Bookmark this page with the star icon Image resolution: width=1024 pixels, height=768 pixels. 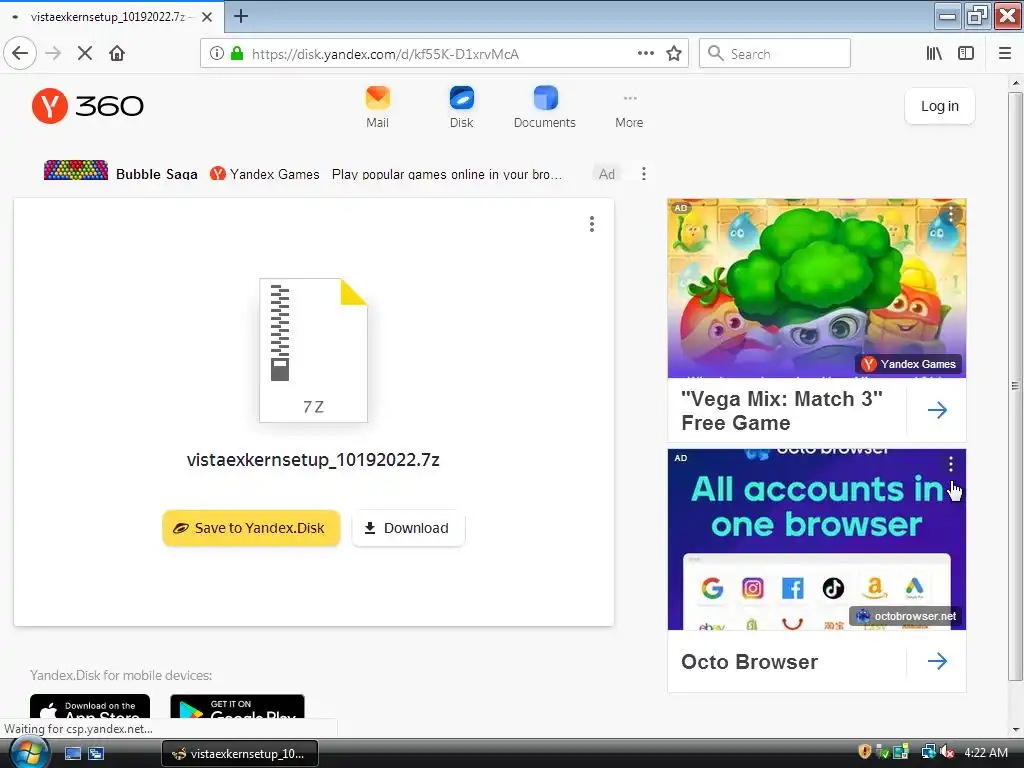click(674, 54)
